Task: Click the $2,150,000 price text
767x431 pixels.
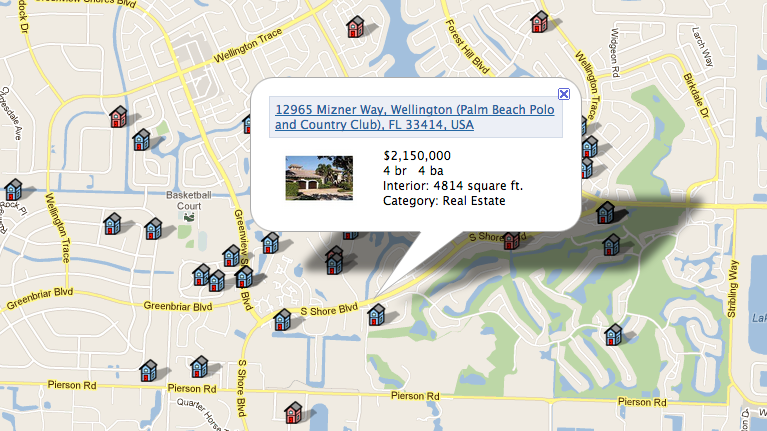Action: [417, 156]
